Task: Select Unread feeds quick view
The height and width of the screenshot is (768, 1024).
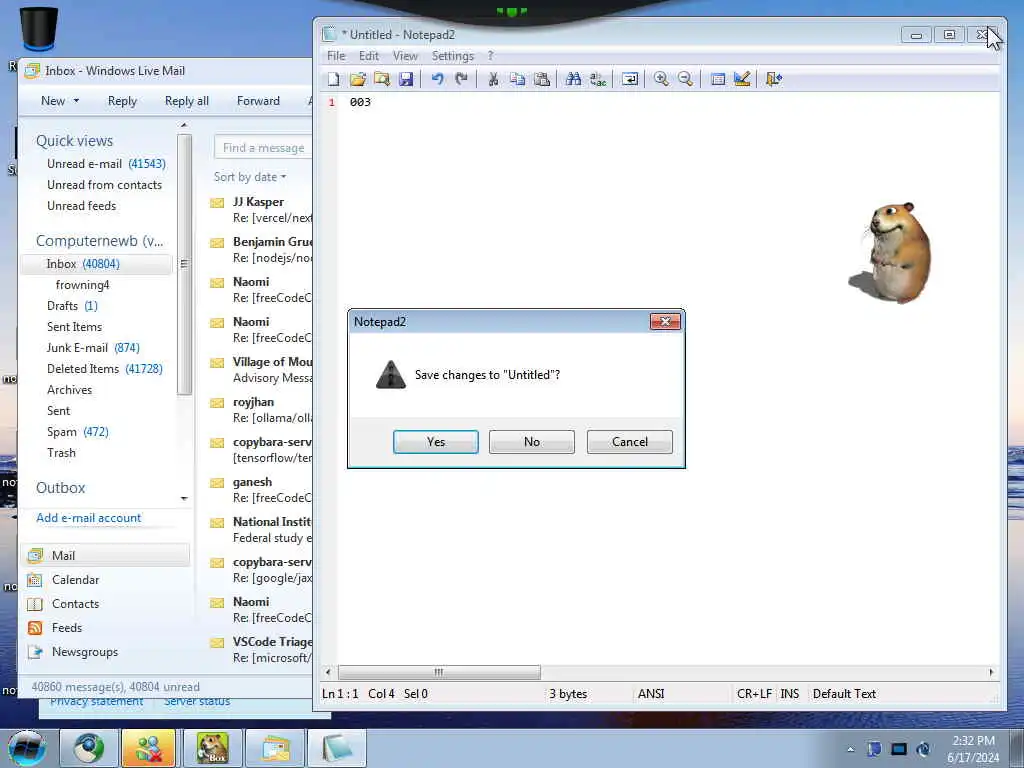Action: [x=81, y=206]
